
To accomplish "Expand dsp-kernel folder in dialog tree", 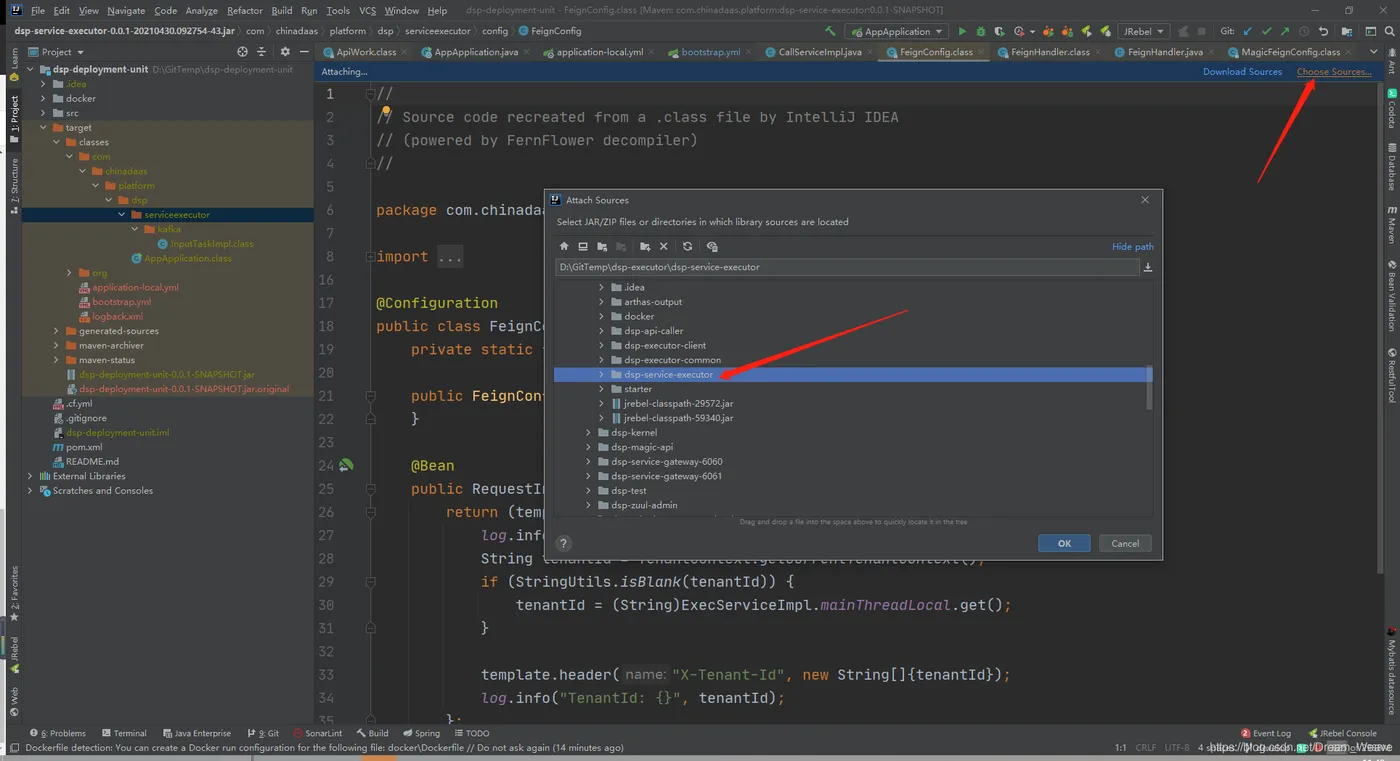I will click(x=588, y=433).
